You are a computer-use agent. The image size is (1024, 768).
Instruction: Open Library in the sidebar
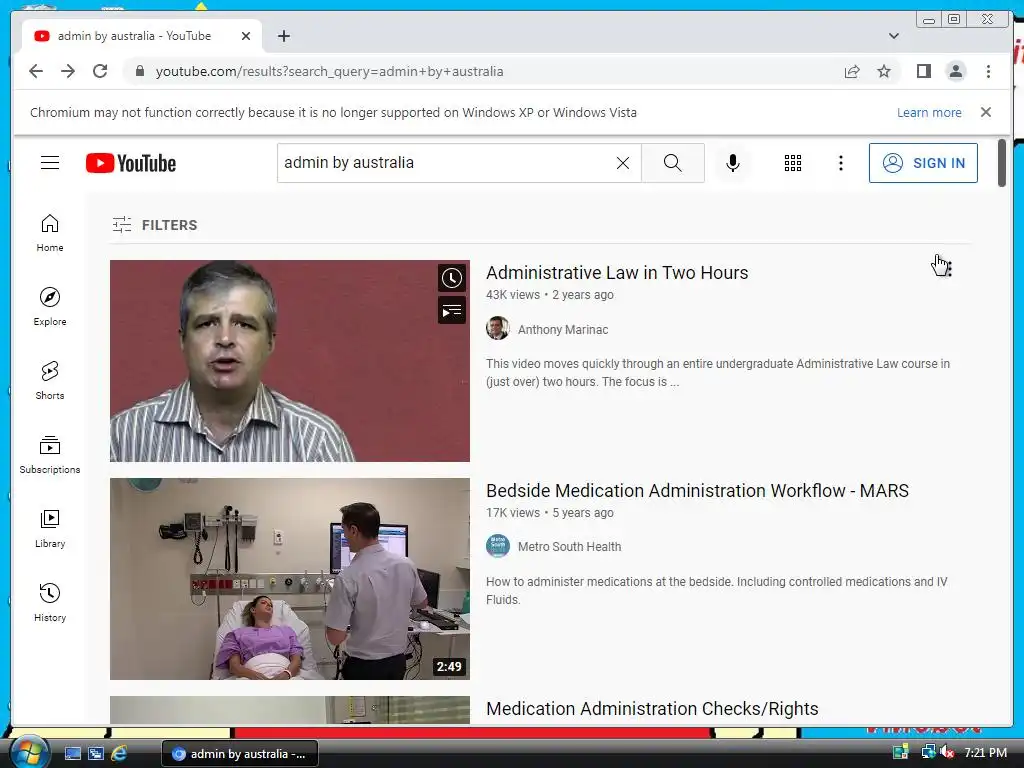click(50, 529)
